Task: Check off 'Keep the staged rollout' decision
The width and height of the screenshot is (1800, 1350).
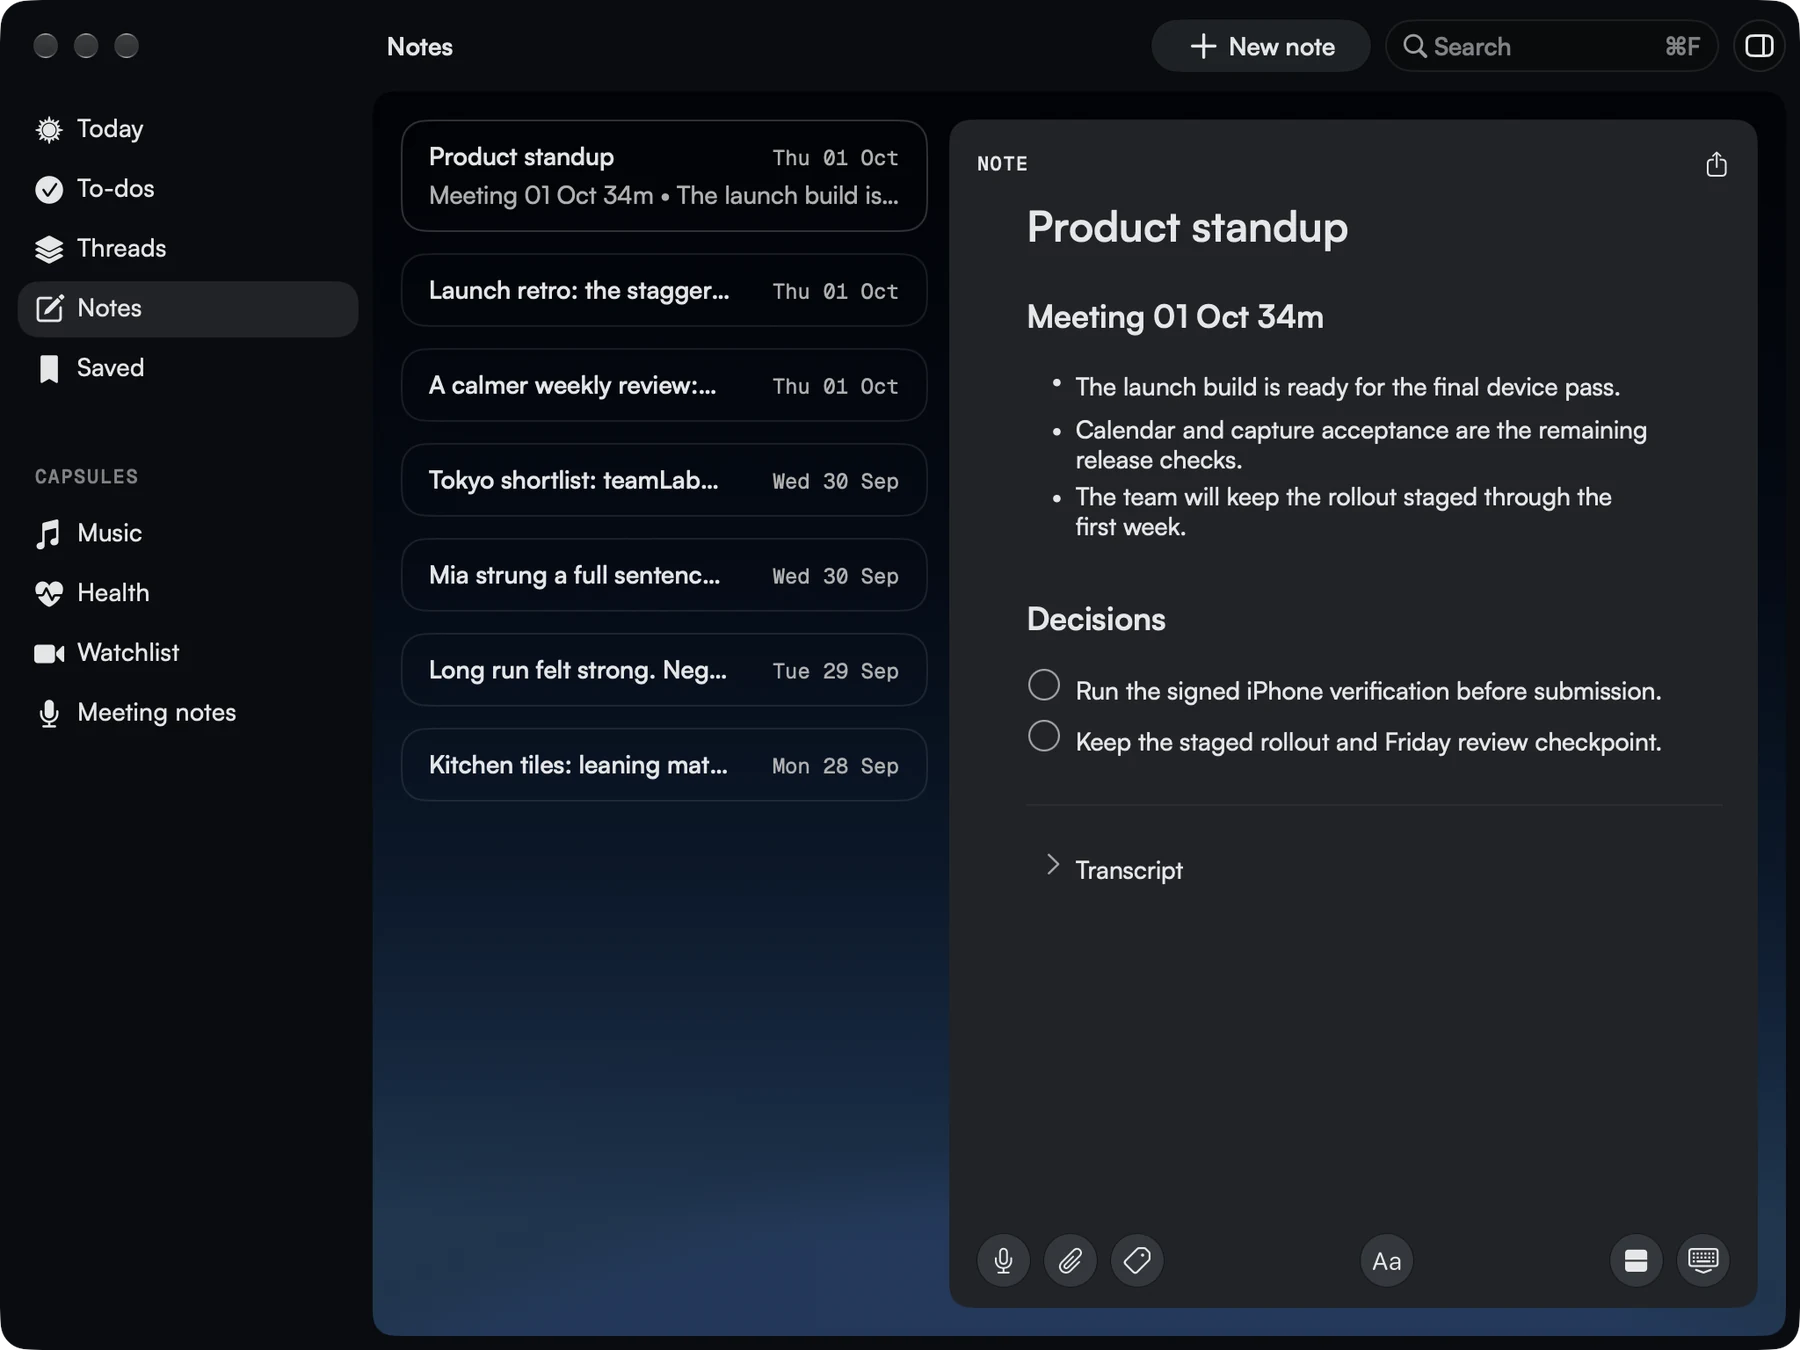Action: click(1044, 736)
